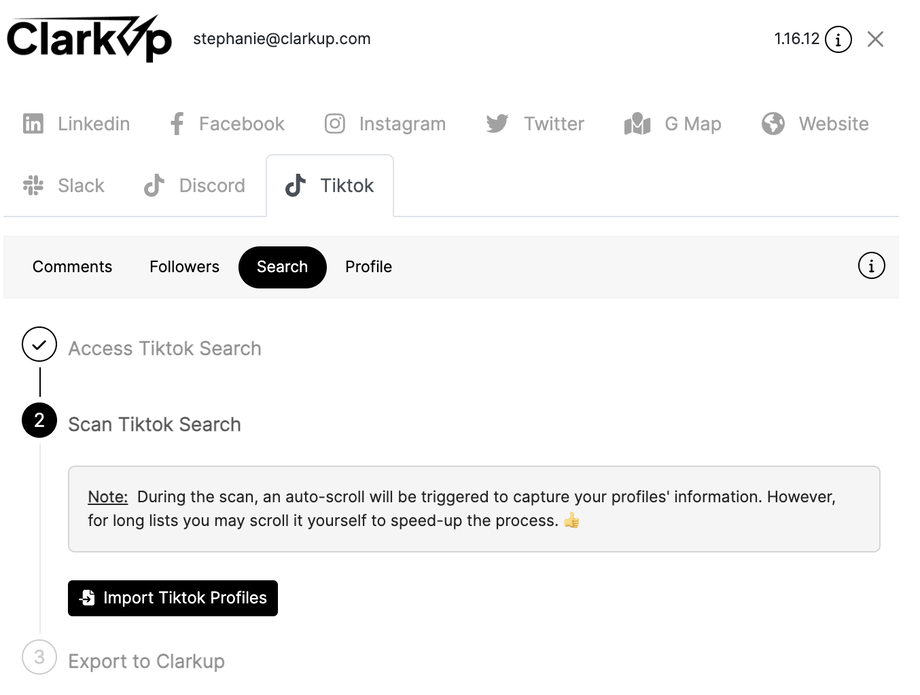Open version info icon beside 1.16.12
920x695 pixels.
click(838, 40)
